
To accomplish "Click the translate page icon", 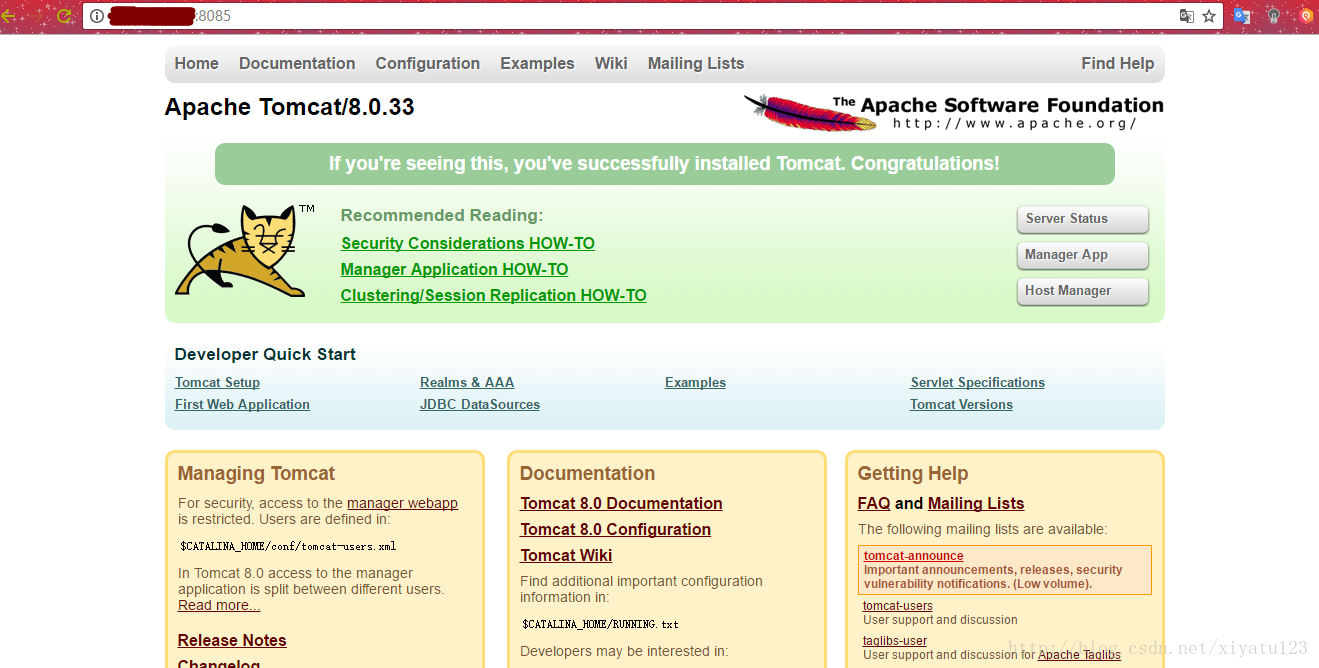I will [1186, 16].
